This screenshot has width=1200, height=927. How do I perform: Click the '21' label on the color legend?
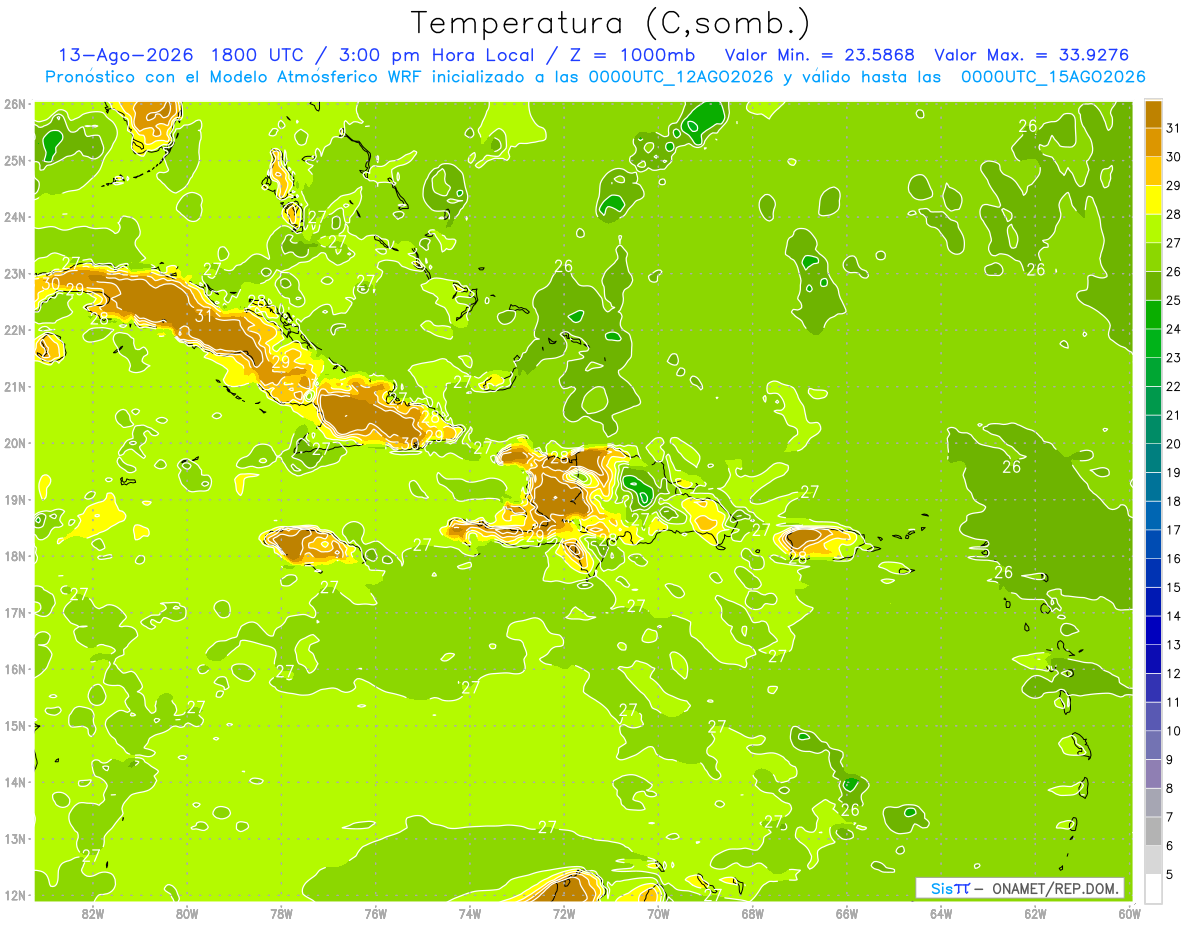[1173, 415]
